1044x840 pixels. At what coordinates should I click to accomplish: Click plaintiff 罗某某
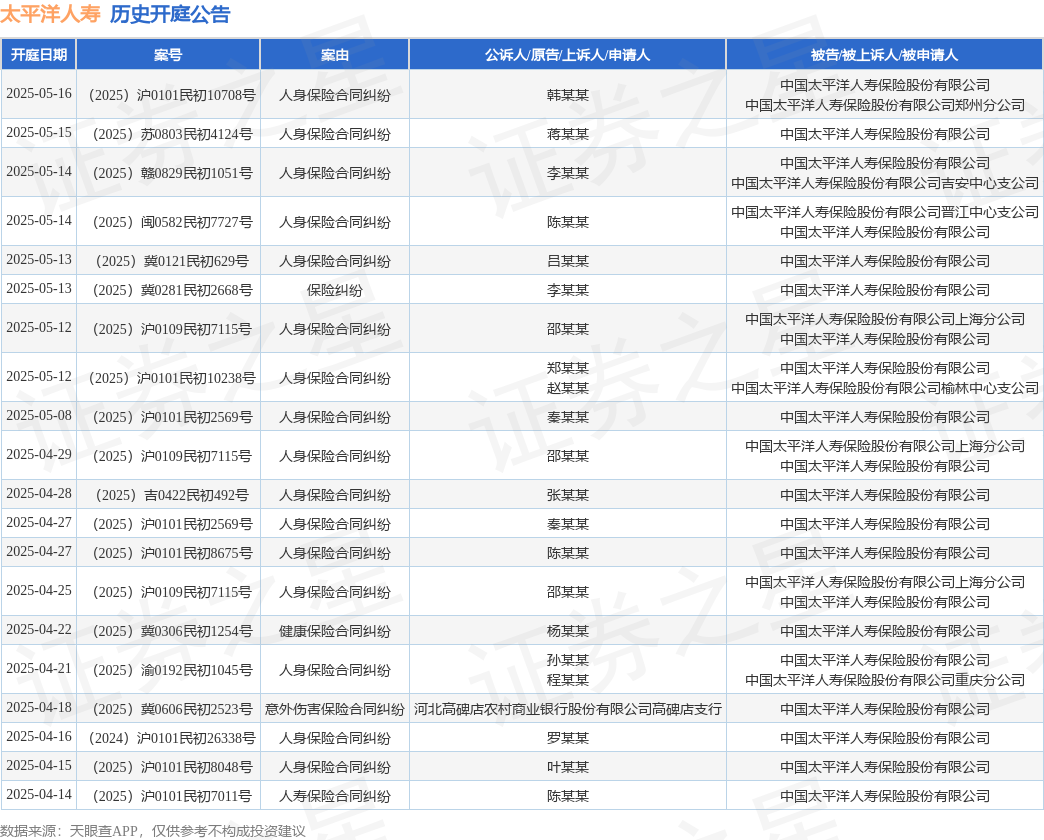tap(567, 738)
